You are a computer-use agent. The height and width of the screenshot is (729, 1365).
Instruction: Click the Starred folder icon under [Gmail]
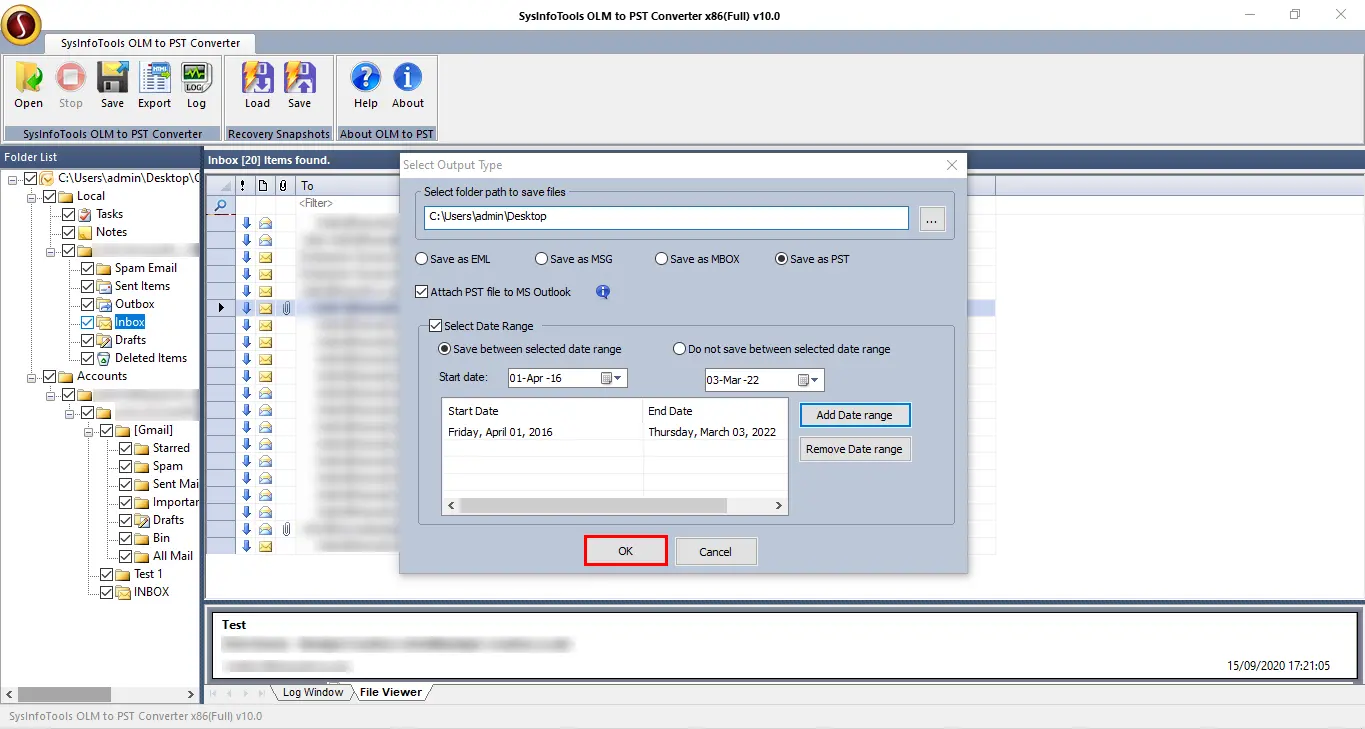point(142,448)
